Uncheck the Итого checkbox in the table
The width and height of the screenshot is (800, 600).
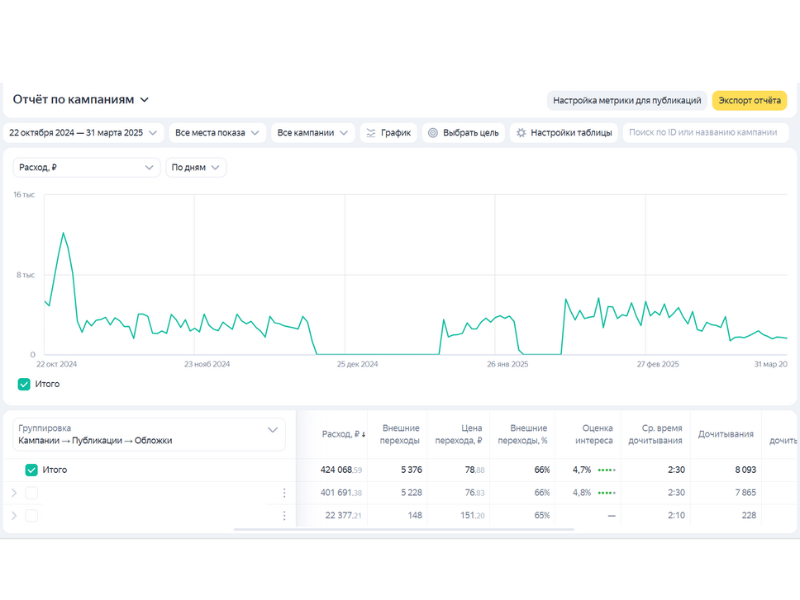[32, 470]
